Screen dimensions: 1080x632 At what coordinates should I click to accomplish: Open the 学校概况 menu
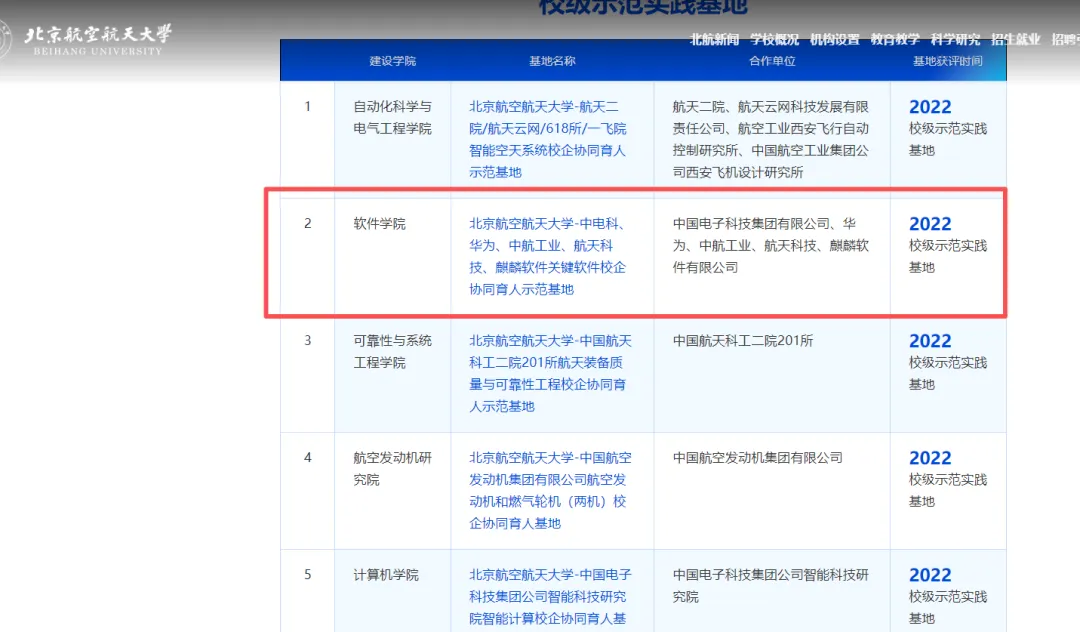(774, 40)
